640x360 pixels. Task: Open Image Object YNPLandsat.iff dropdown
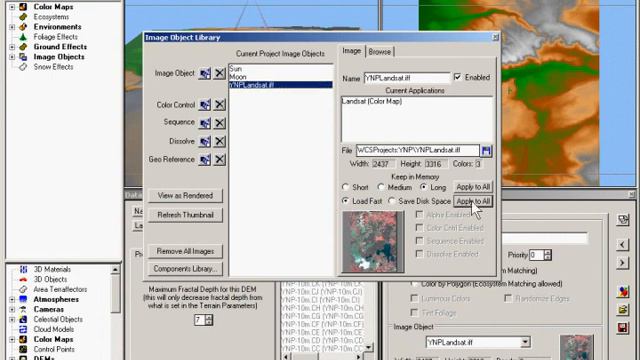coord(525,342)
